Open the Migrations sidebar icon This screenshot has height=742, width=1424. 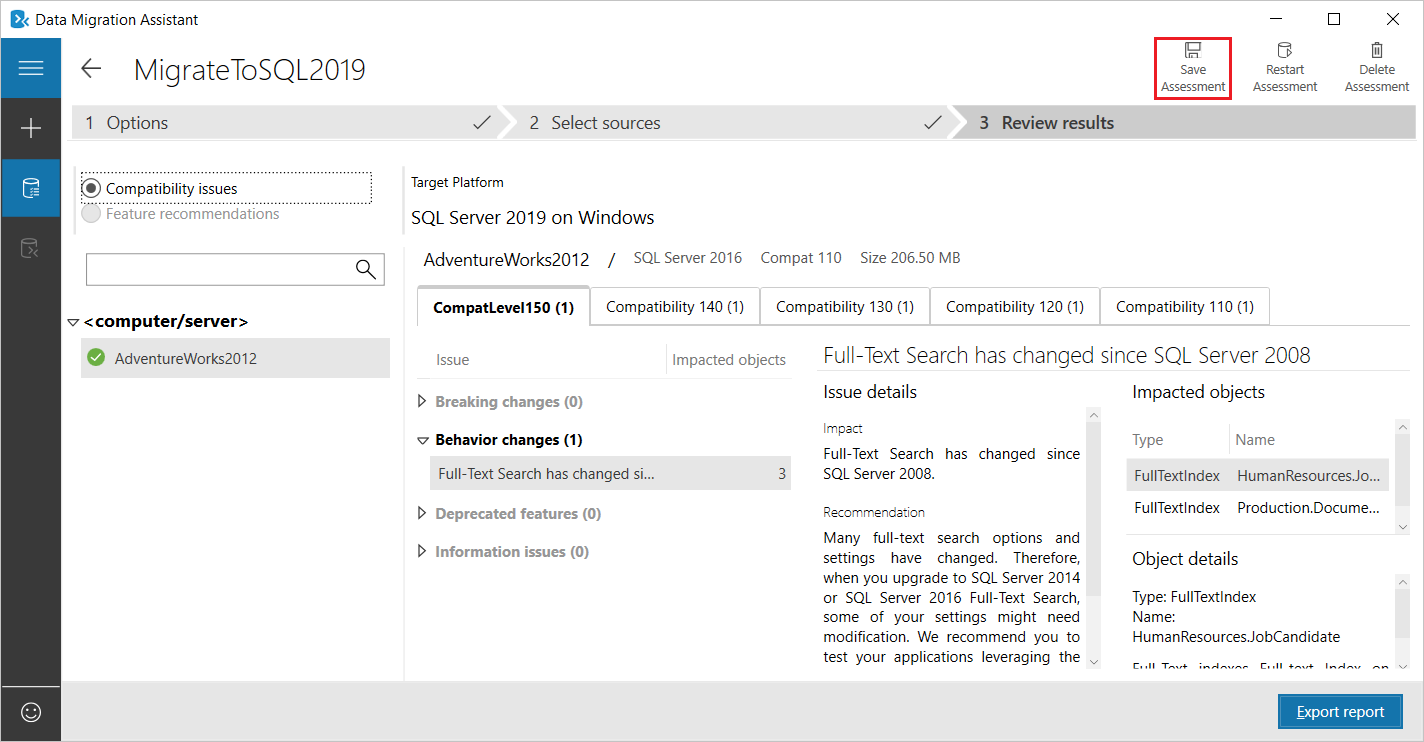coord(31,248)
